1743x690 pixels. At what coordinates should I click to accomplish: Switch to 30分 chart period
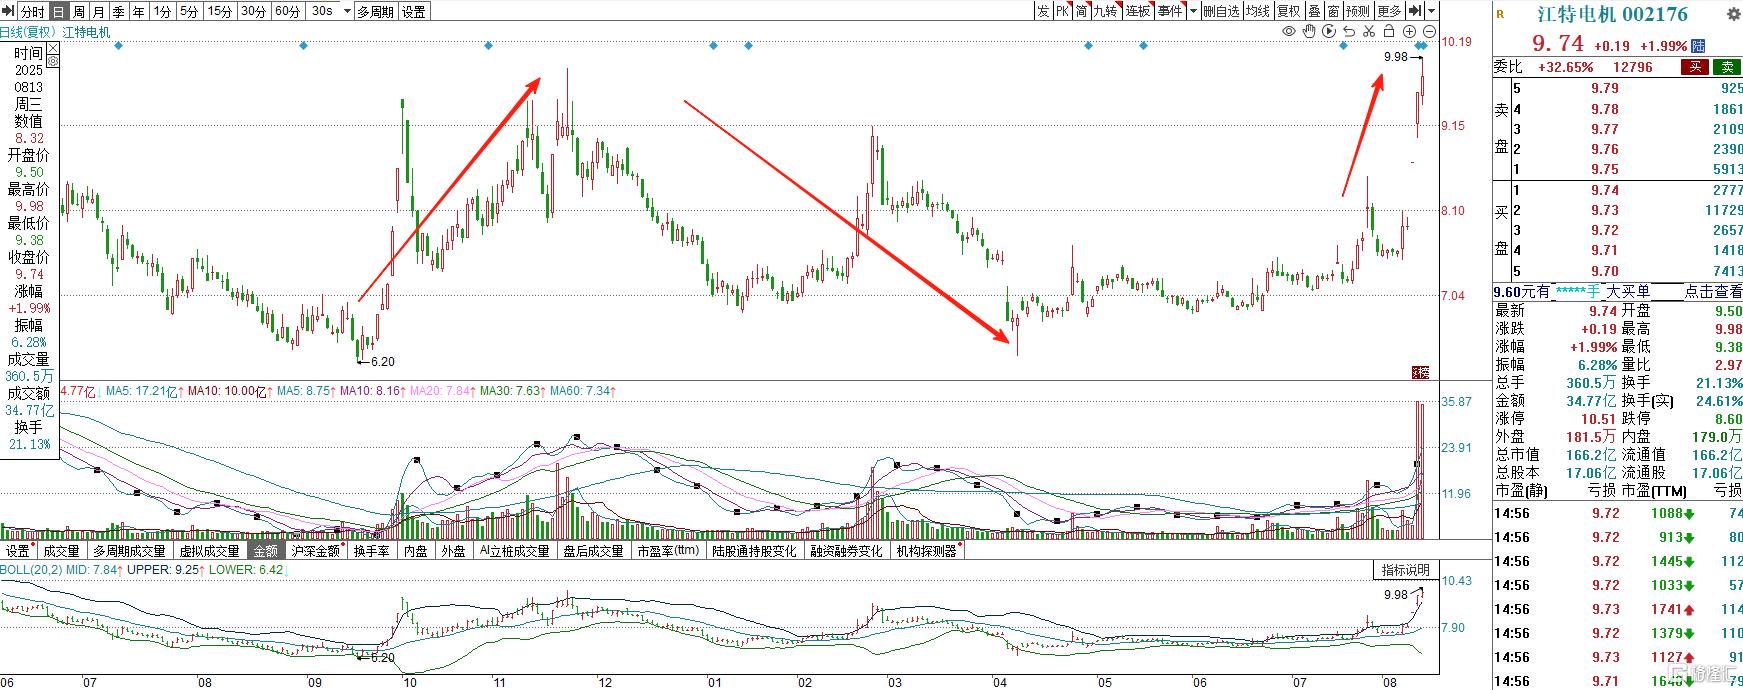(x=254, y=11)
